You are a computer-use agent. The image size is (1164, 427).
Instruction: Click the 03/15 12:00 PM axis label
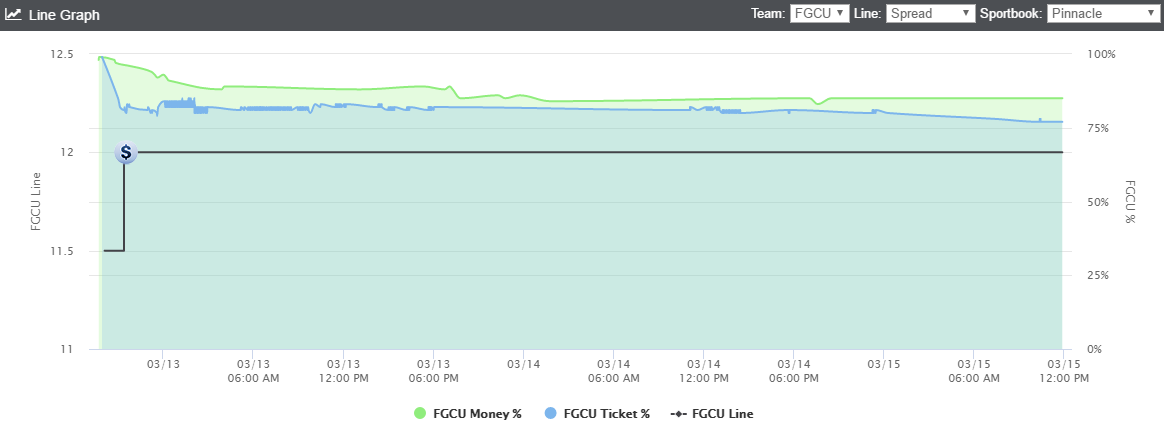coord(1063,371)
